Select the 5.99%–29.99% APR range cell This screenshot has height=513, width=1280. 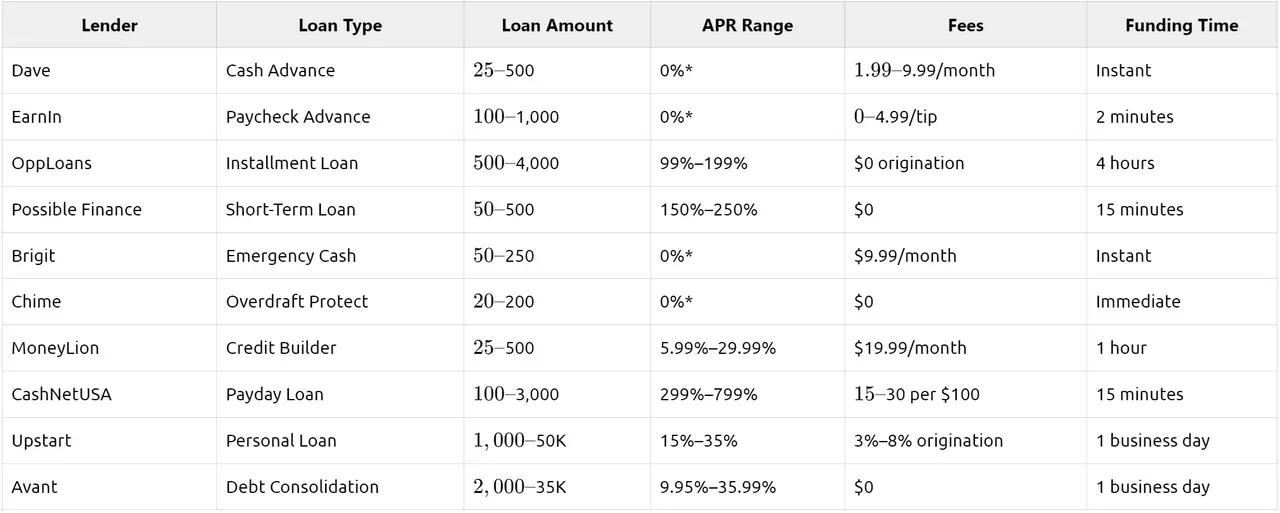(747, 348)
